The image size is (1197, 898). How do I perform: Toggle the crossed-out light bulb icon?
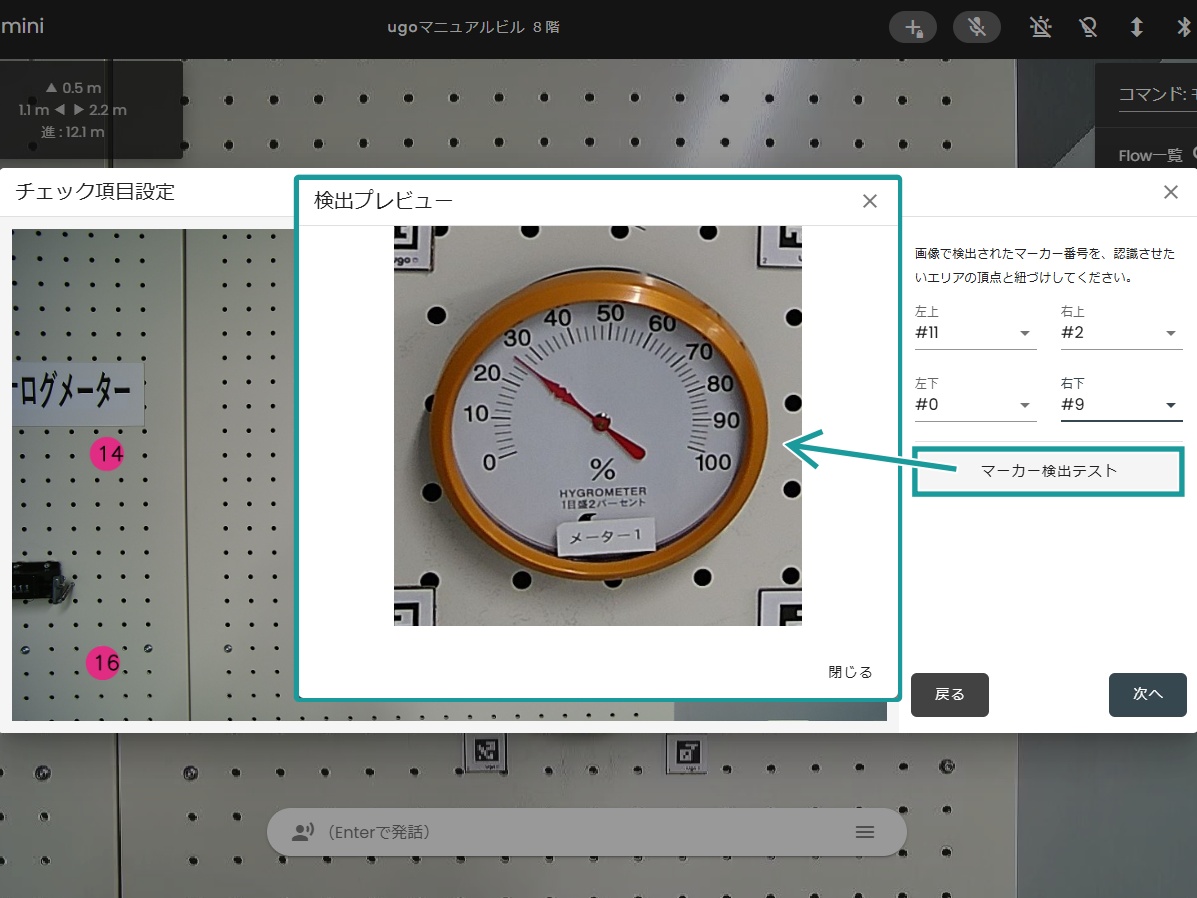(1088, 28)
